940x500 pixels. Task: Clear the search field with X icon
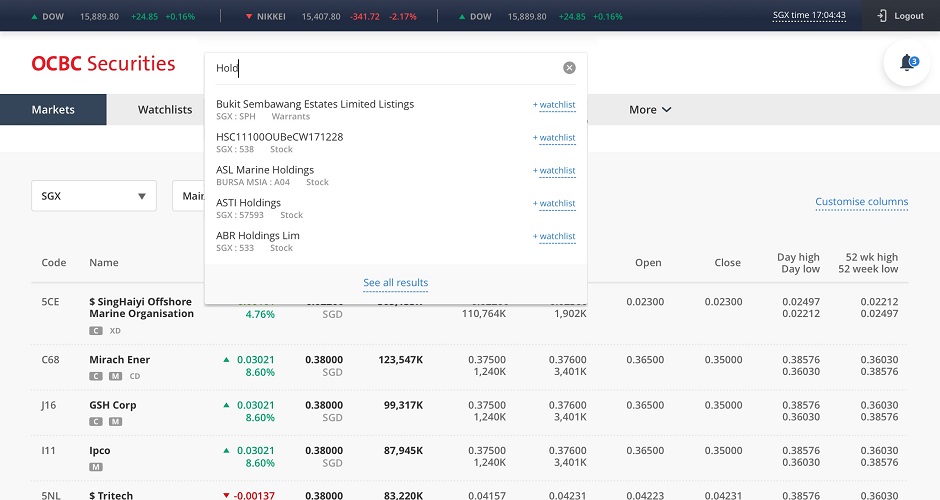pos(570,68)
